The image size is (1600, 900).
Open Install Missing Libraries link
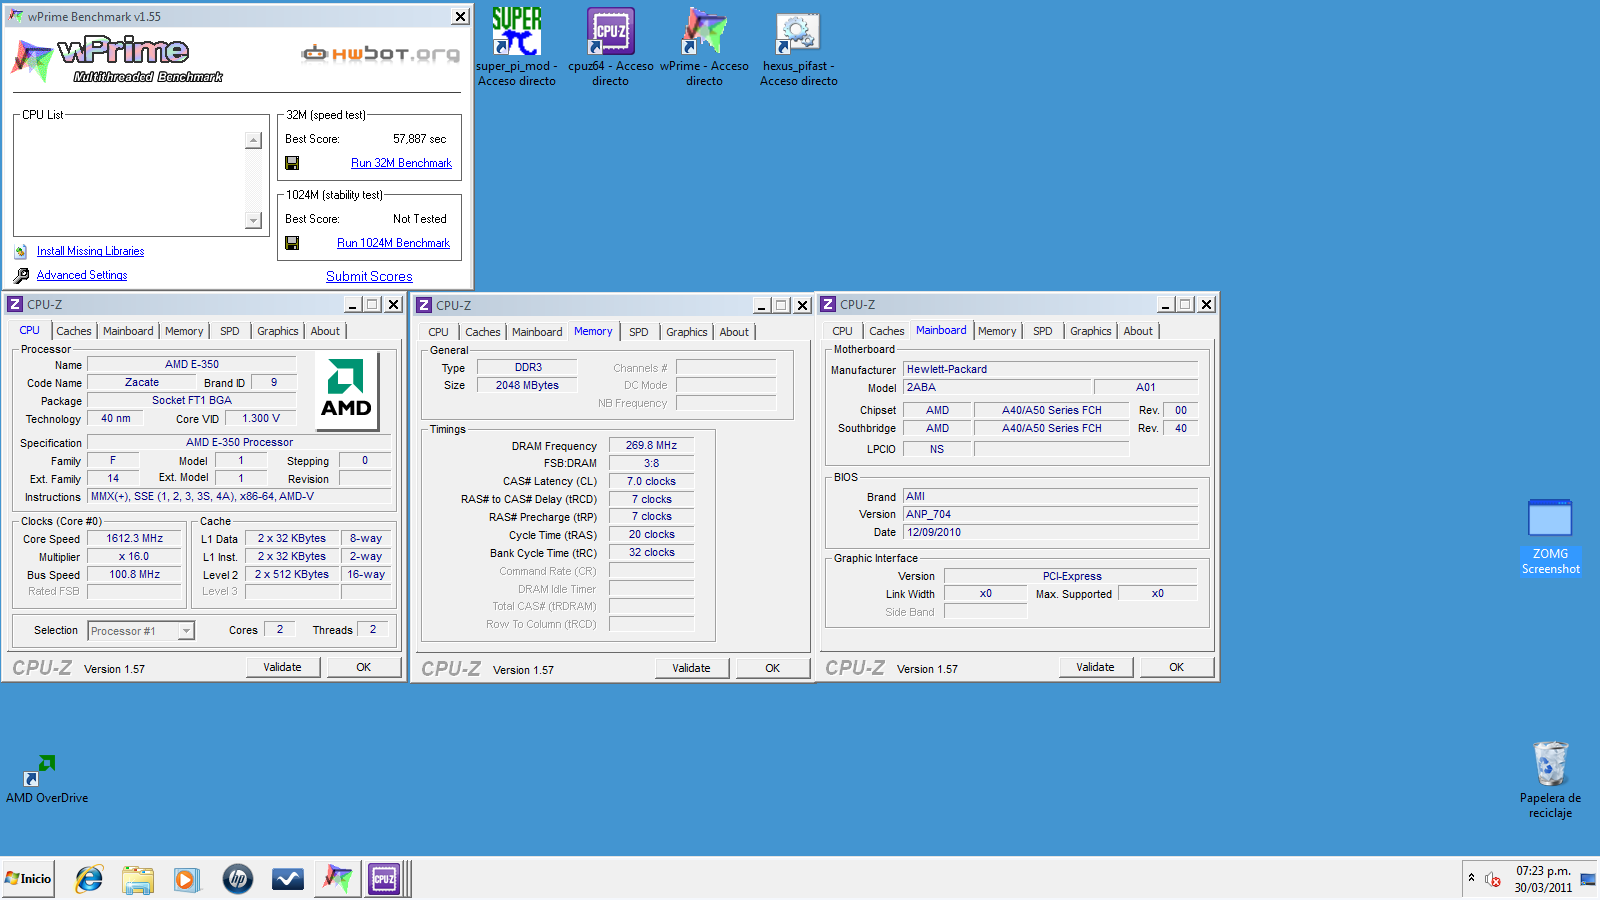pyautogui.click(x=90, y=251)
